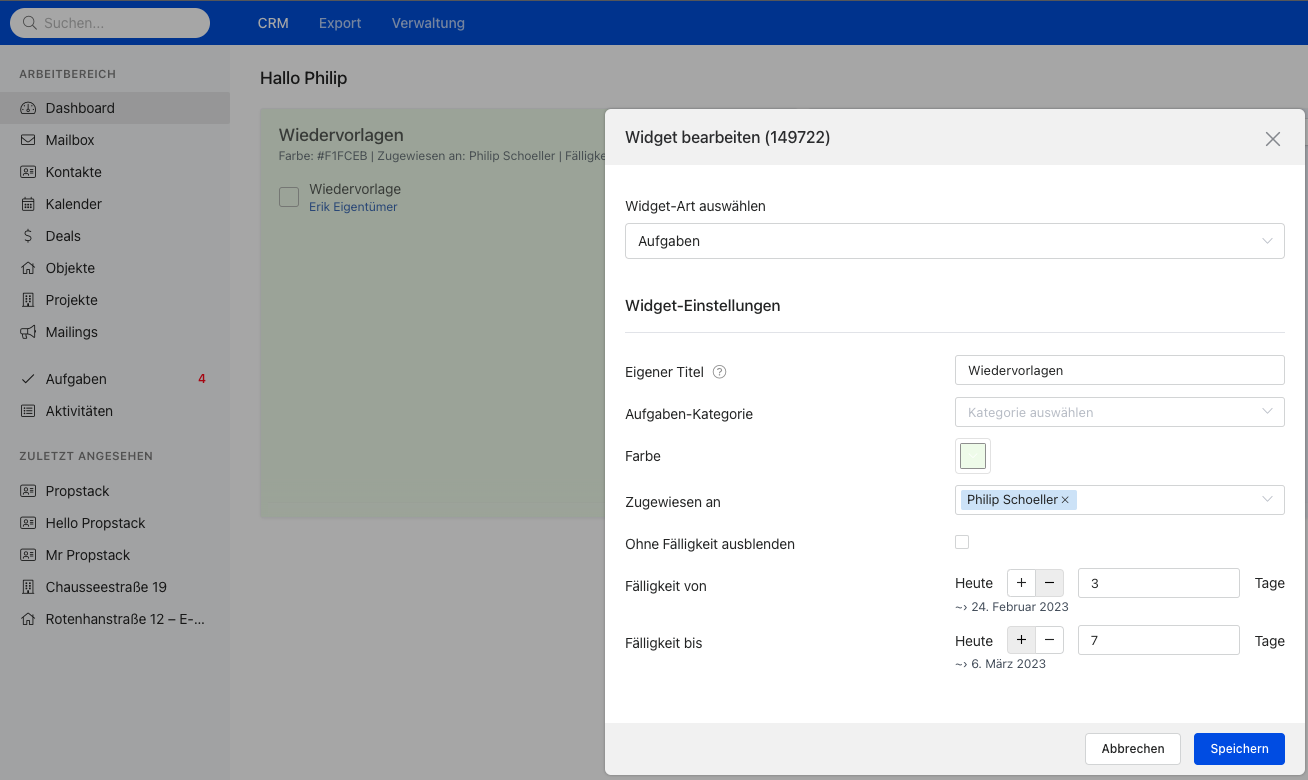
Task: Open recently viewed Rotenhanstraße 12
Action: (x=115, y=619)
